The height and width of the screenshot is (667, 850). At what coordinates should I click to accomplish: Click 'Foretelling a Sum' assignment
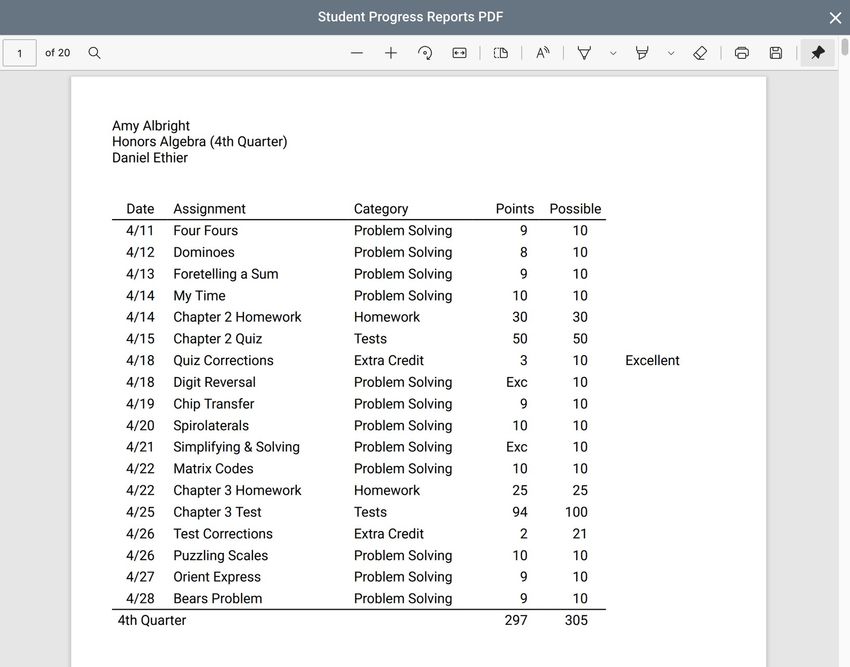pos(226,274)
